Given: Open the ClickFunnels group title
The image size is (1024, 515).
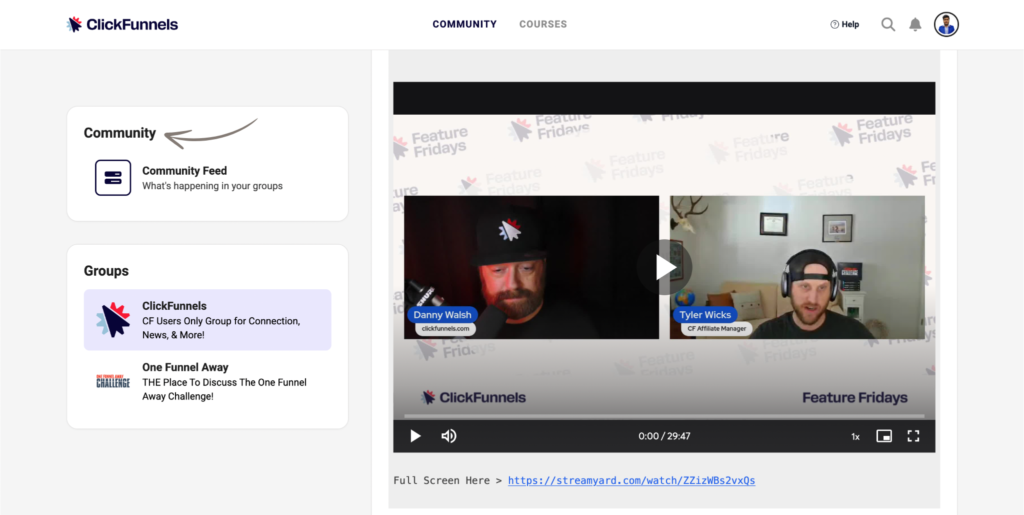Looking at the screenshot, I should tap(174, 305).
